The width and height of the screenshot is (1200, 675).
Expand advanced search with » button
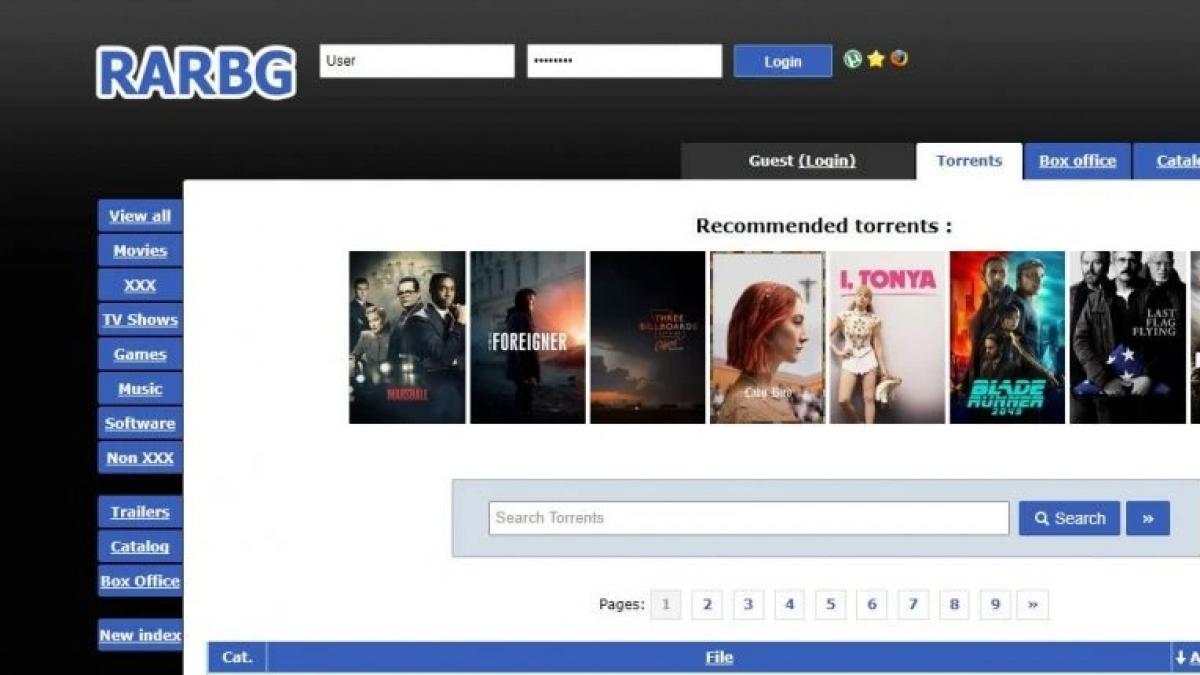coord(1147,518)
